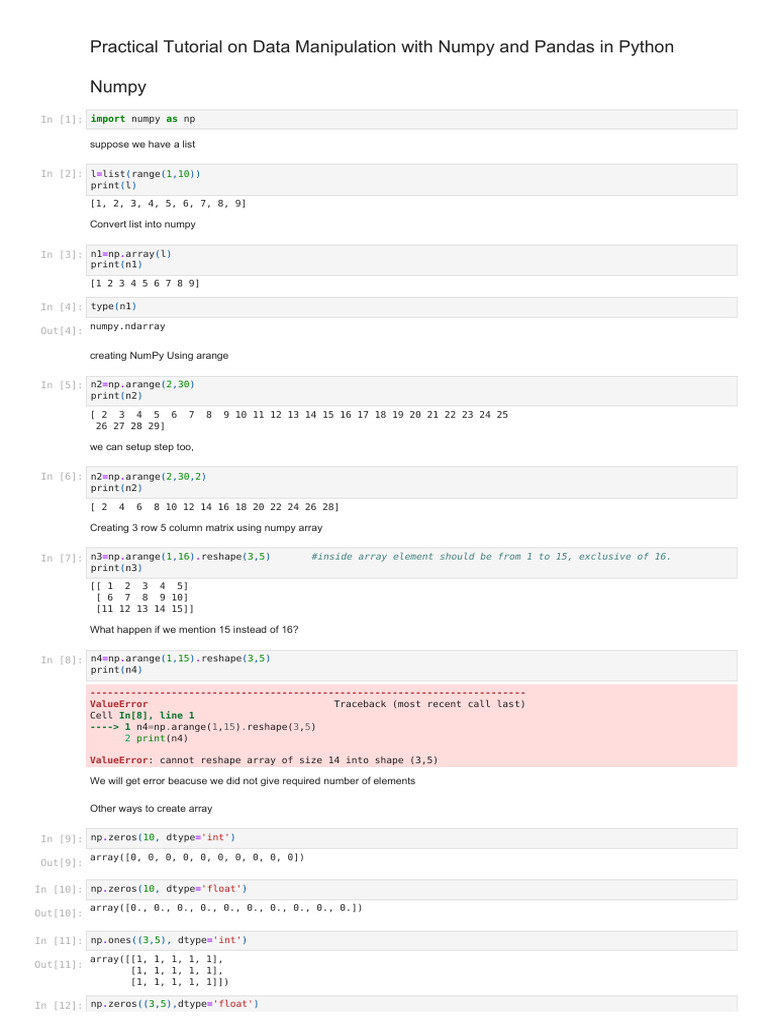Screen dimensions: 768x1024
Task: Click the numpy.ndarray output text
Action: (128, 326)
